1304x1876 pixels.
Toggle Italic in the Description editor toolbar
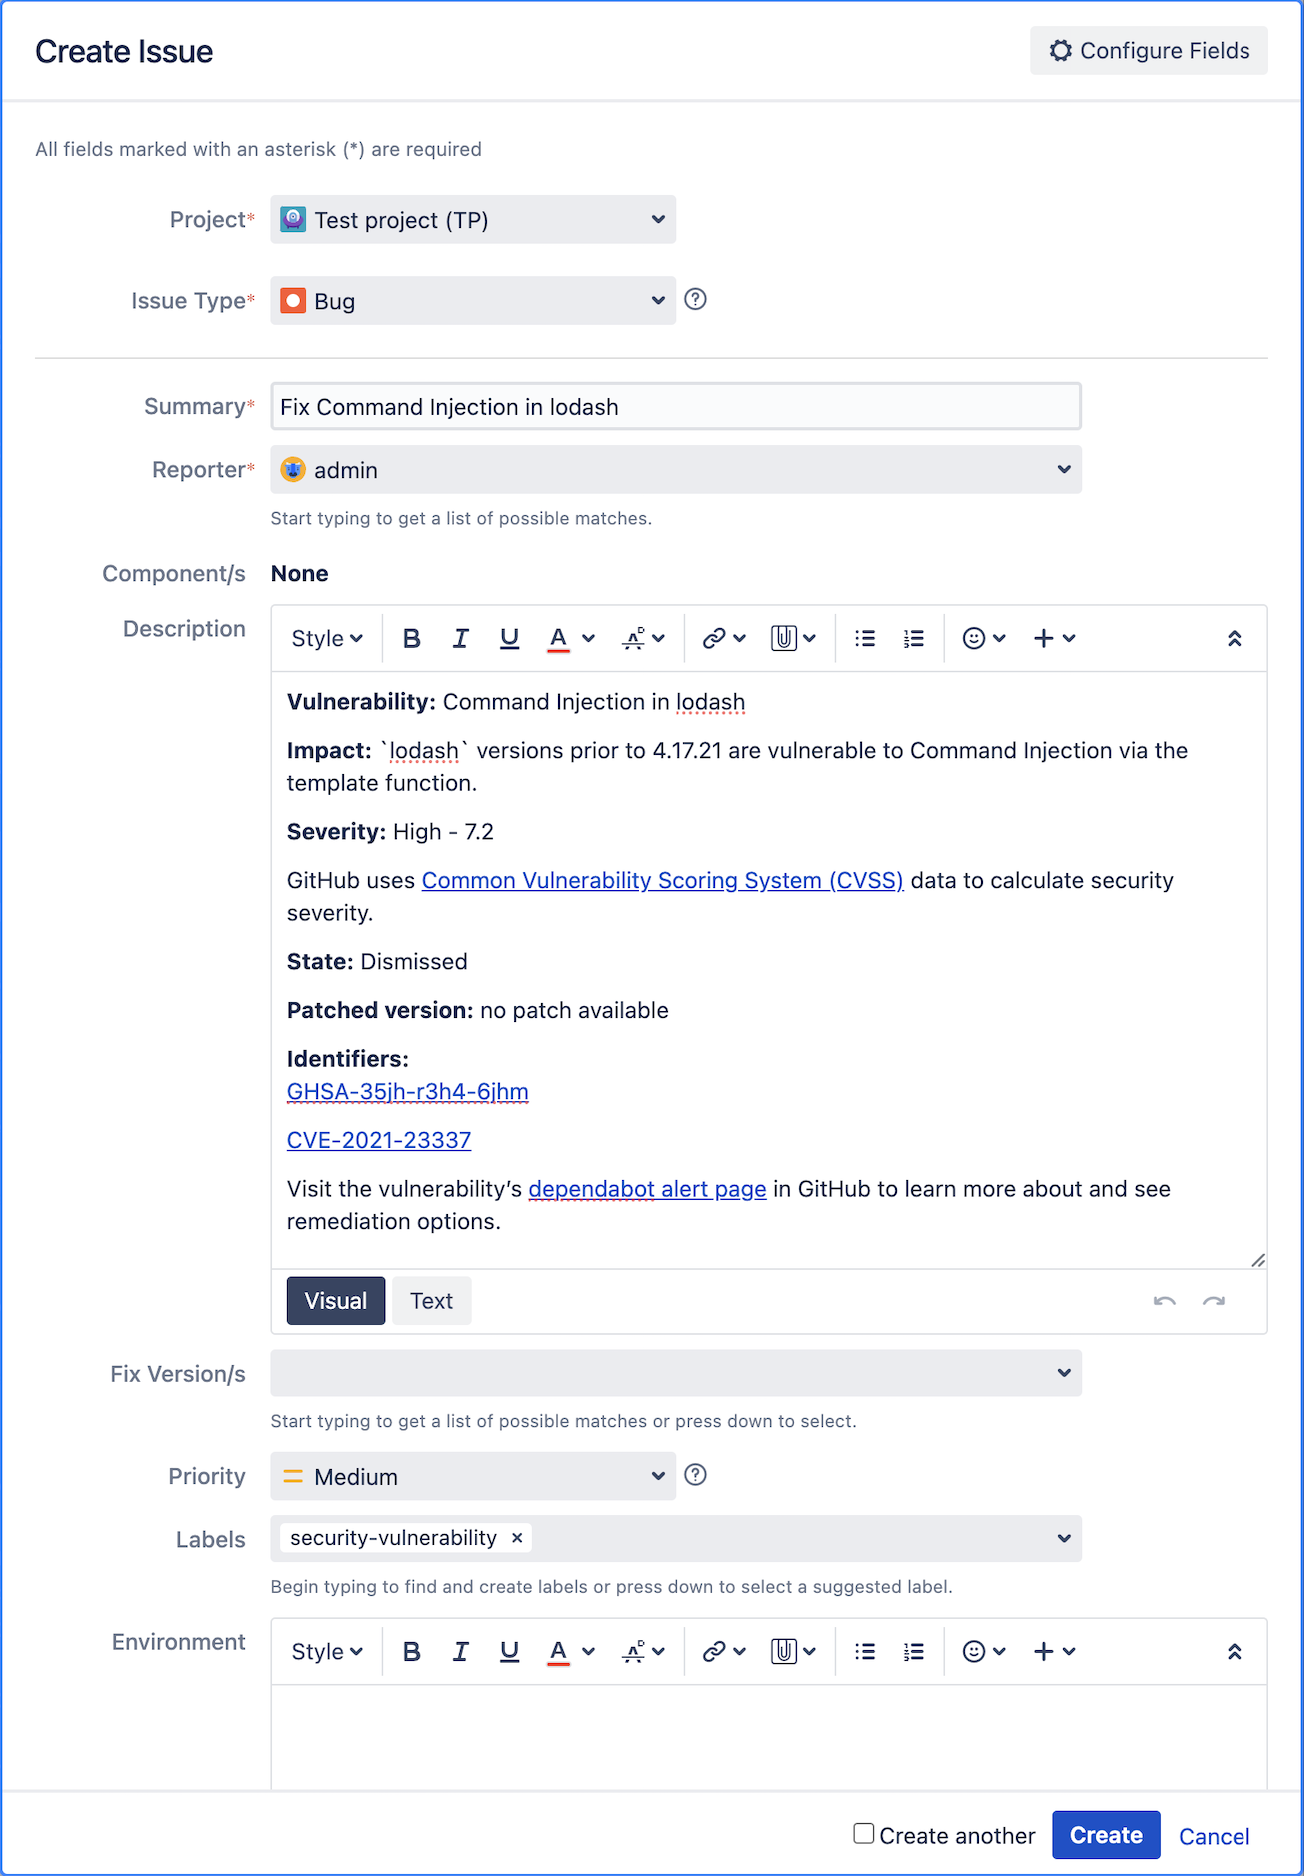(460, 638)
